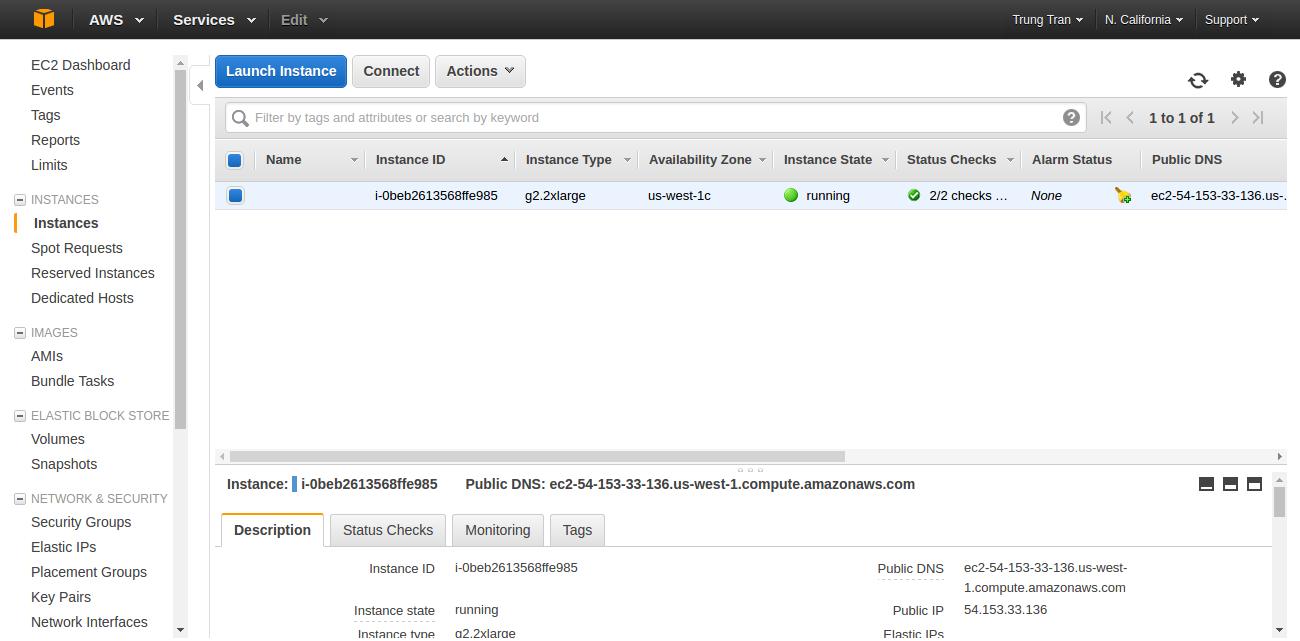
Task: Open the Services dropdown menu
Action: pyautogui.click(x=214, y=19)
